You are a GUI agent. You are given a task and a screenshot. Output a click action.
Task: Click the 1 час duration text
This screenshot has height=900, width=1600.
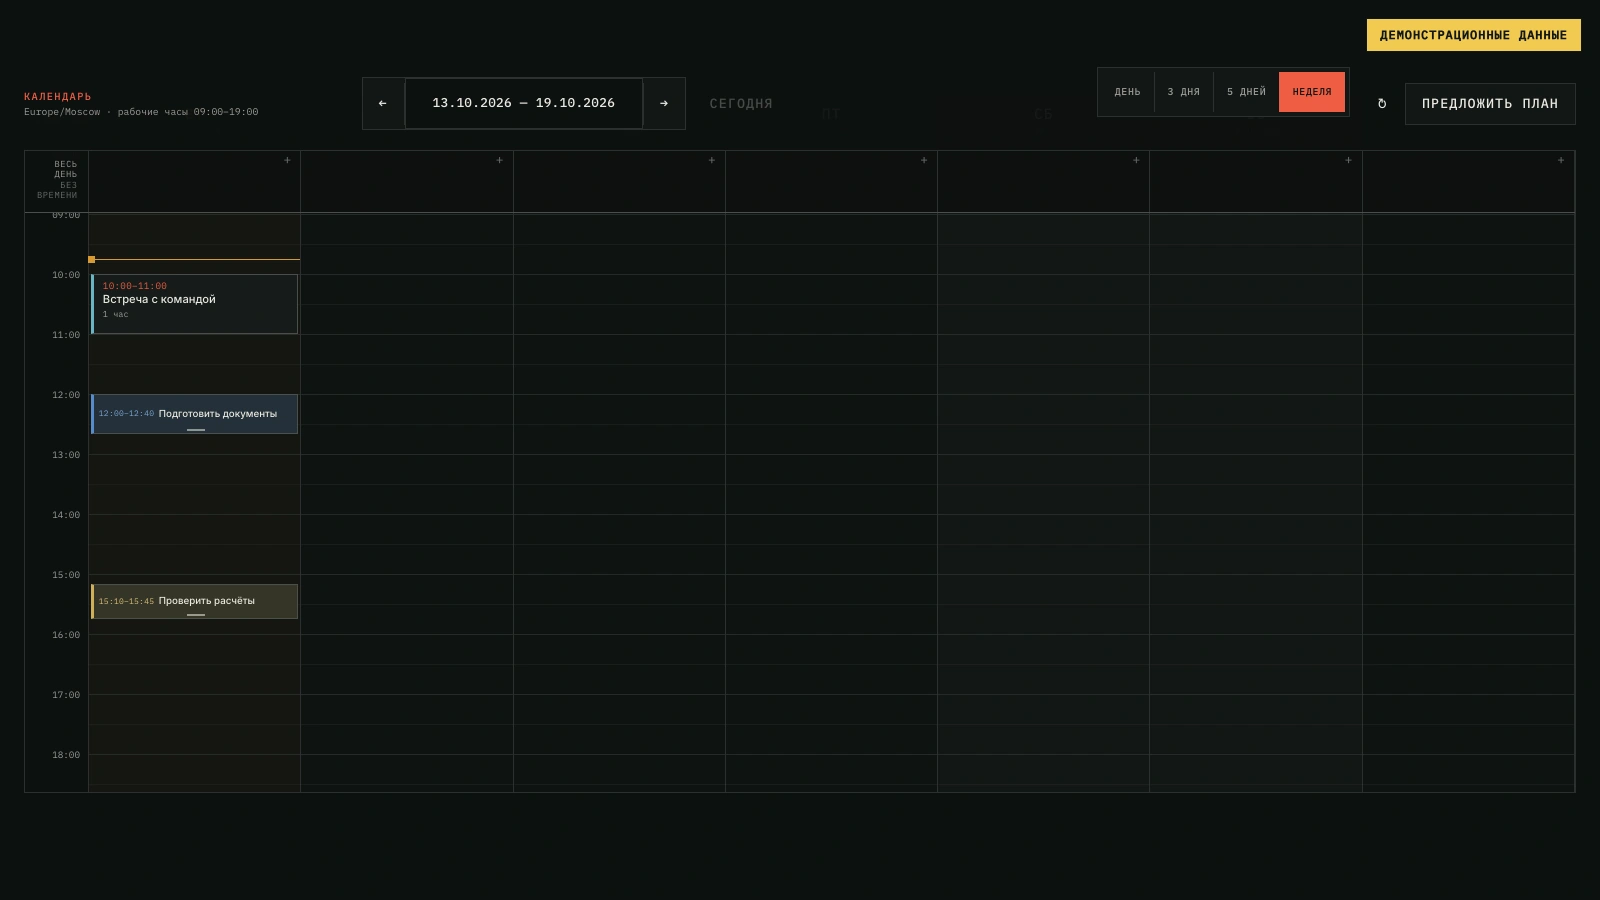(x=115, y=314)
